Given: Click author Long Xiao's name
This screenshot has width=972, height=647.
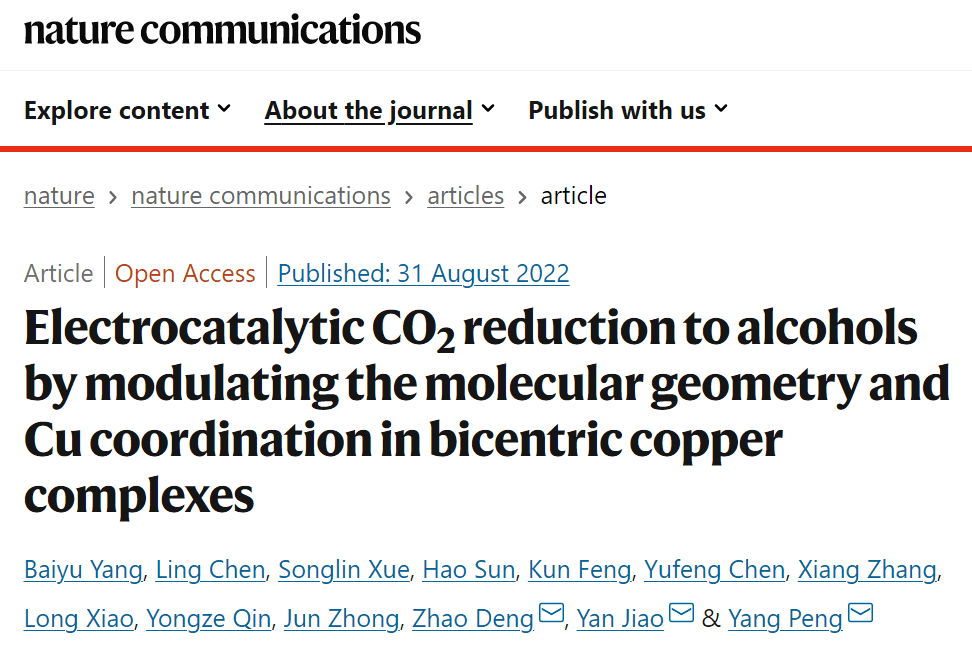Looking at the screenshot, I should coord(78,619).
